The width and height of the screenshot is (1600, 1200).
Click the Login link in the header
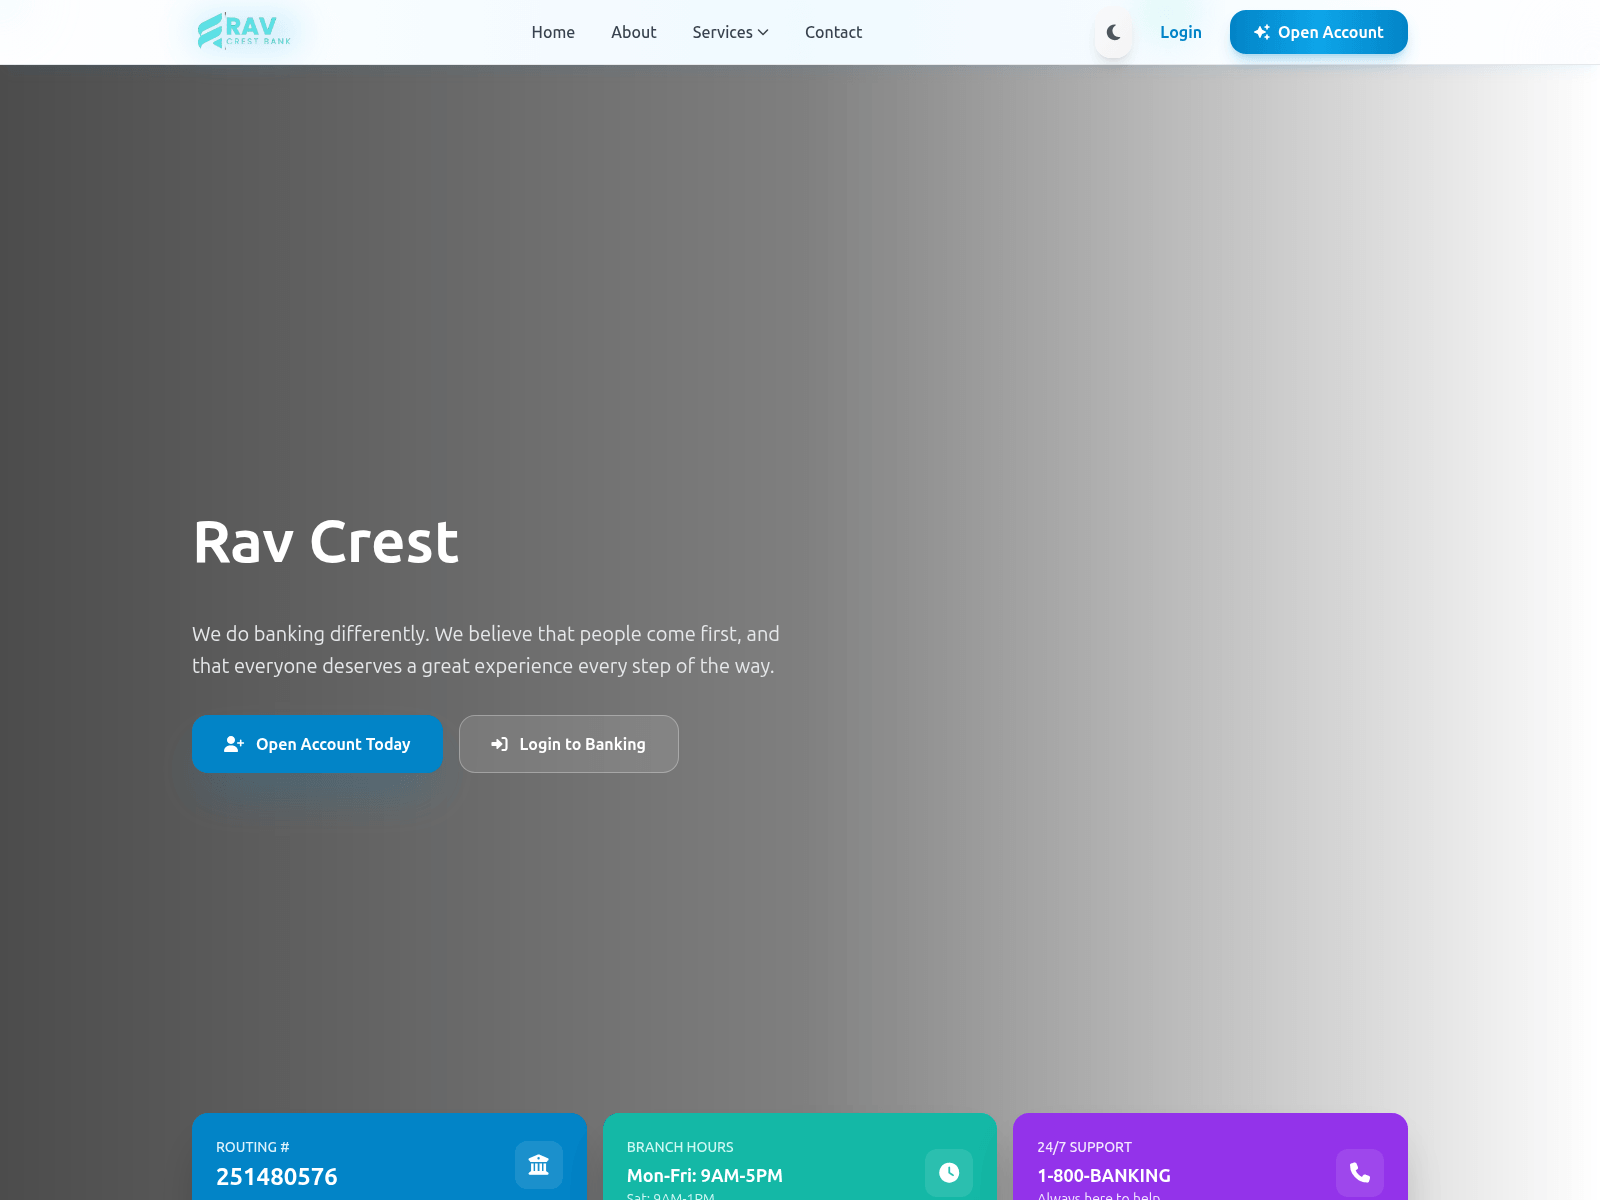point(1180,32)
